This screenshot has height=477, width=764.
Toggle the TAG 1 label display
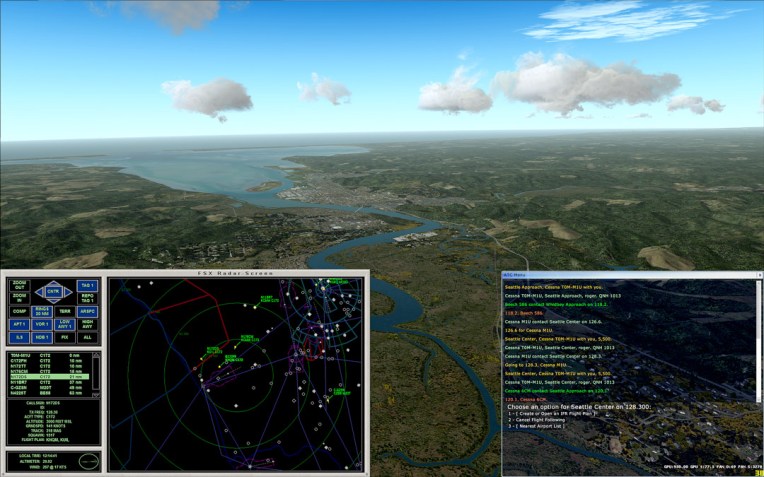(88, 285)
